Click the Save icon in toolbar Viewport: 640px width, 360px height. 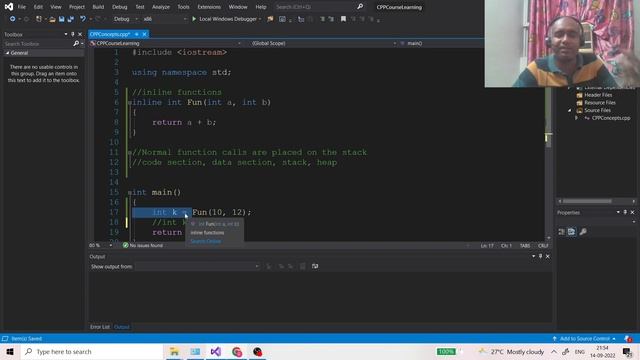(61, 19)
